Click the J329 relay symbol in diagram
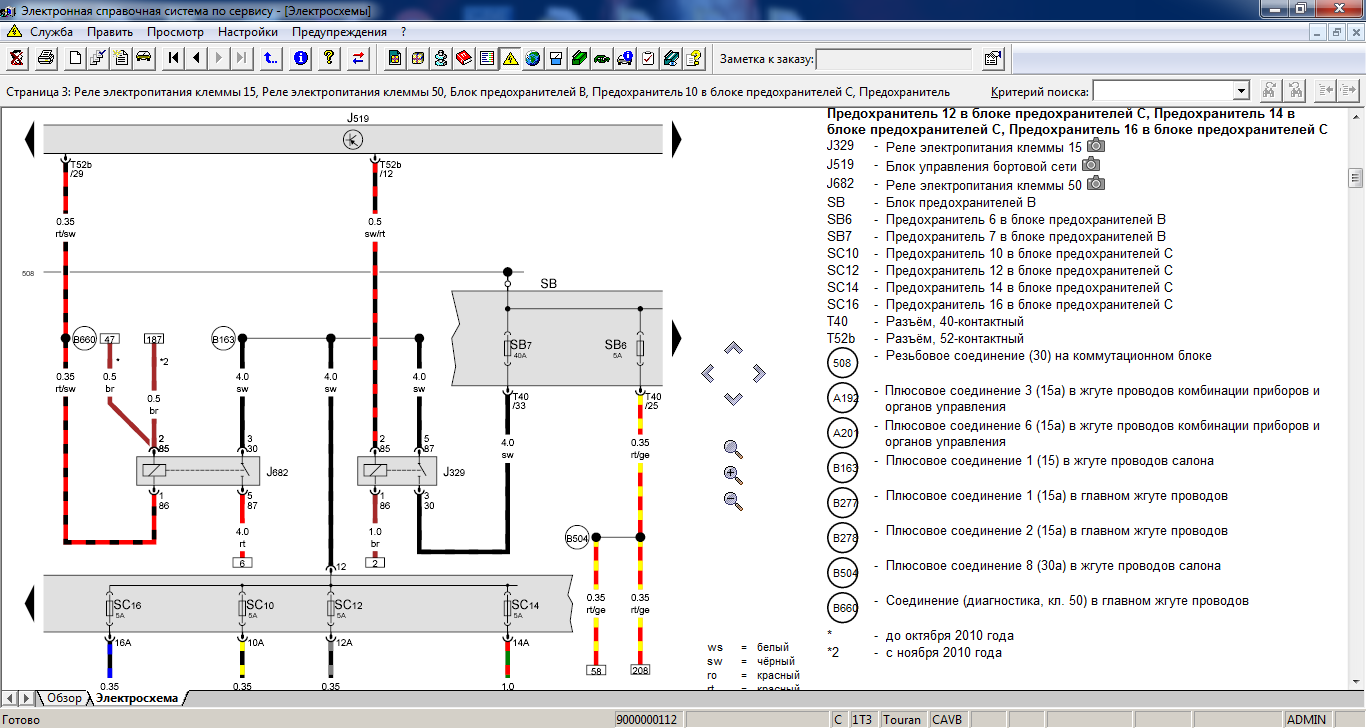This screenshot has height=728, width=1366. click(397, 471)
